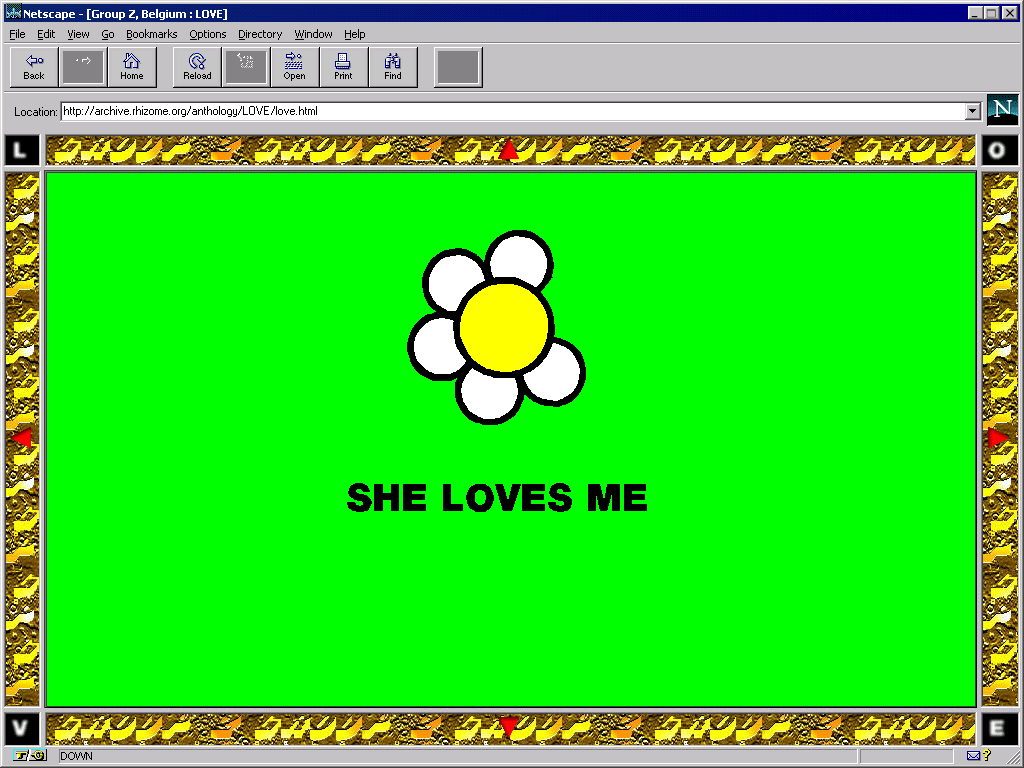
Task: Click the red left arrow on left border
Action: [x=22, y=438]
